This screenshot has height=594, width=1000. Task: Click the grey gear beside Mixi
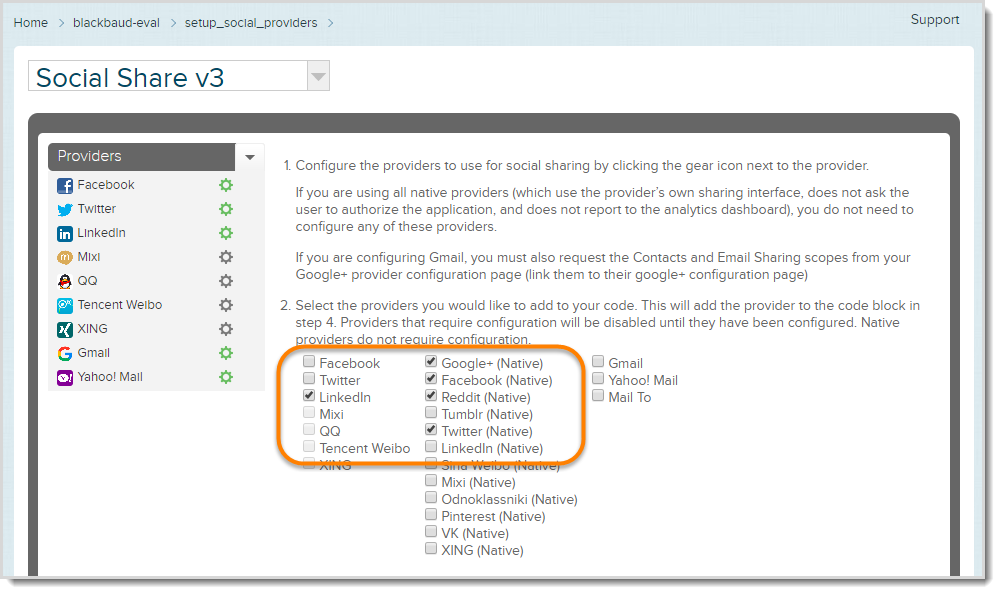tap(226, 257)
